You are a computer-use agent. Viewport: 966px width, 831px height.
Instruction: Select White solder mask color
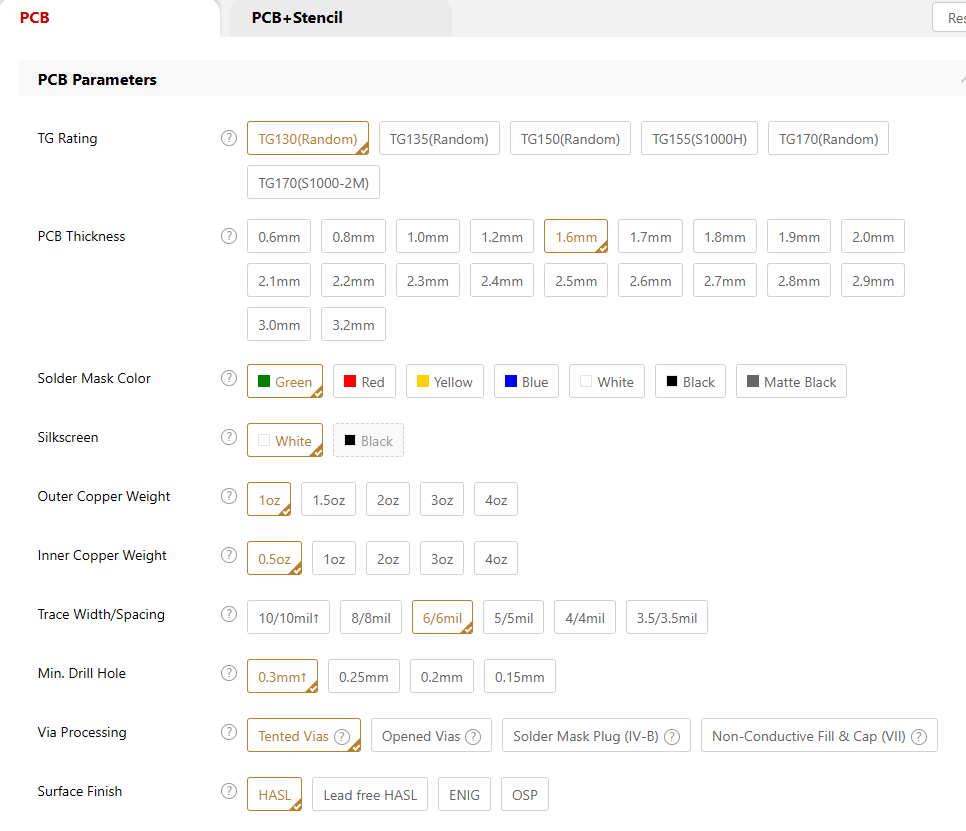pyautogui.click(x=607, y=381)
